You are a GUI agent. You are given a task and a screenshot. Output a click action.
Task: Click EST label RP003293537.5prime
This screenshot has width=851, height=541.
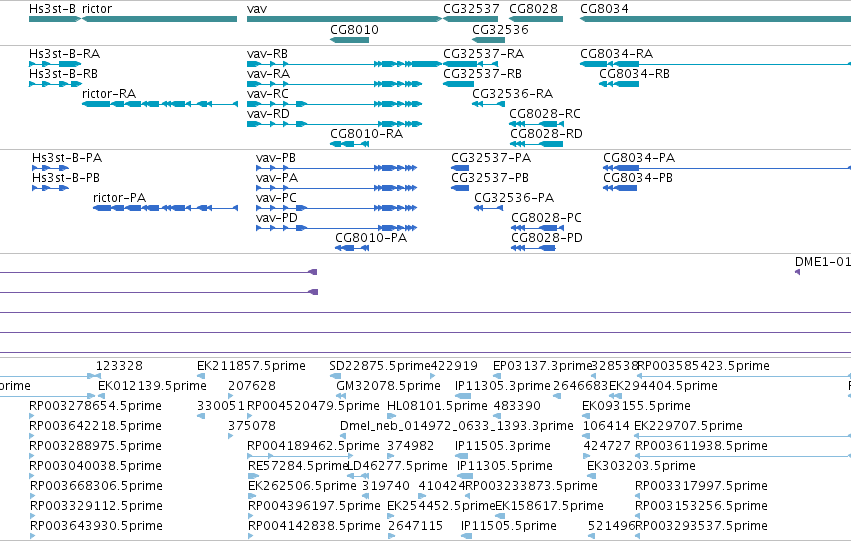(x=701, y=526)
